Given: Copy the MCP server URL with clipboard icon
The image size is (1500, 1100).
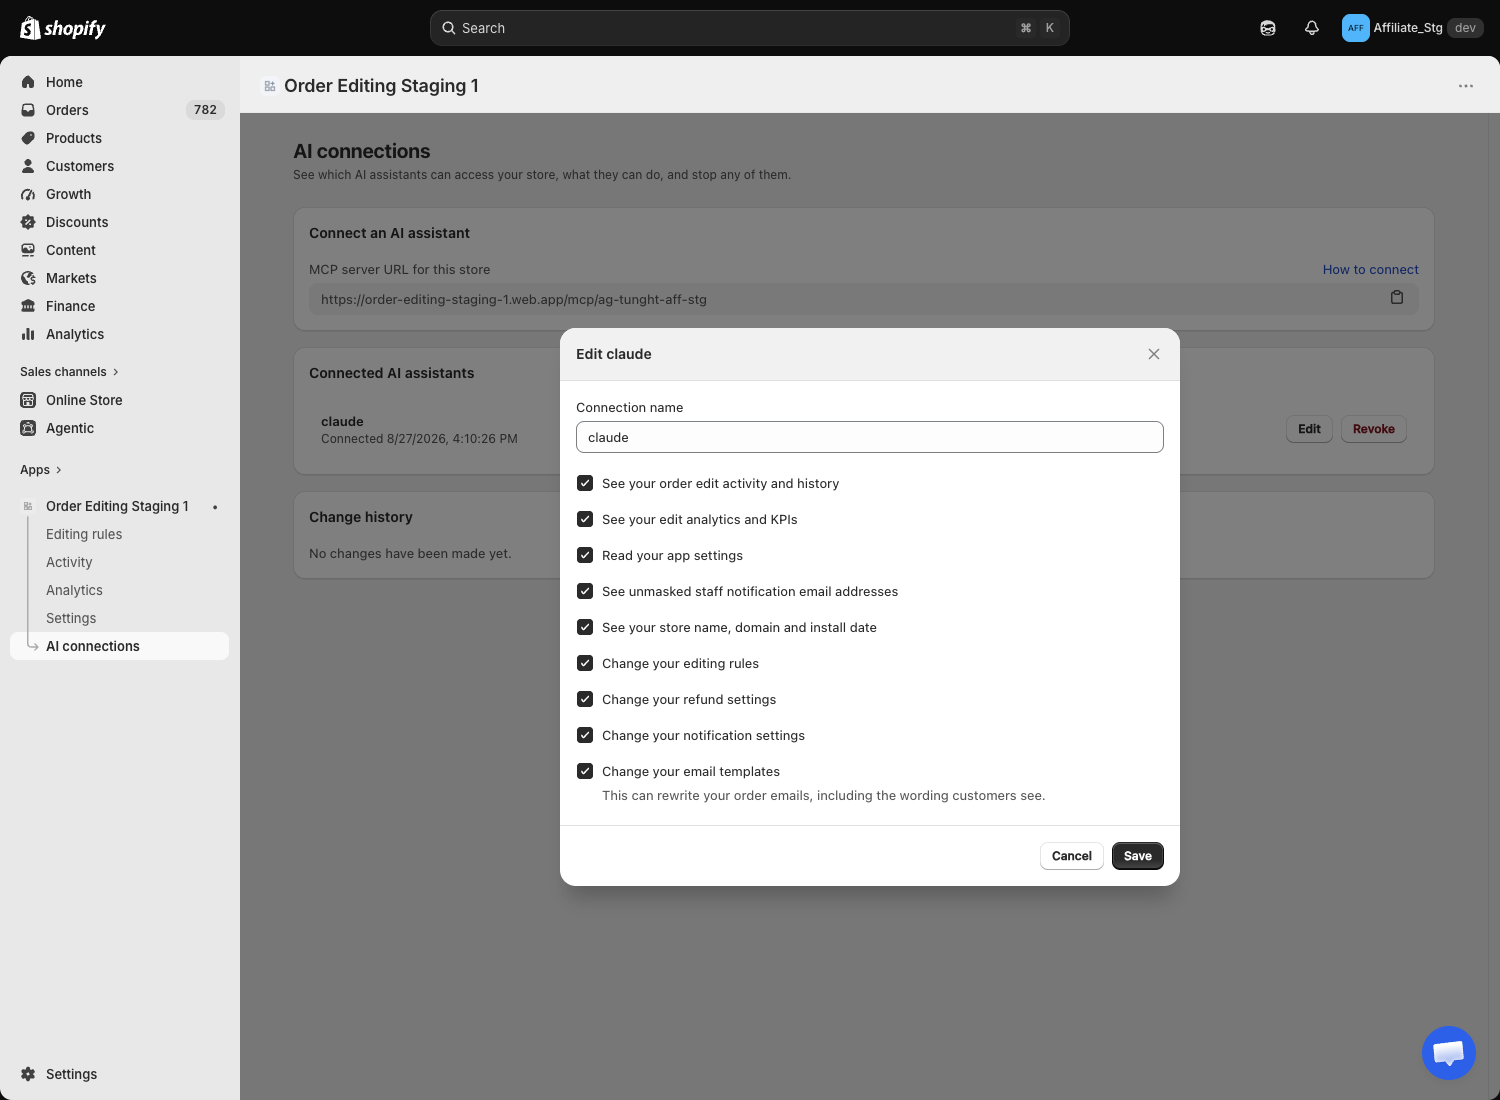Looking at the screenshot, I should 1397,298.
